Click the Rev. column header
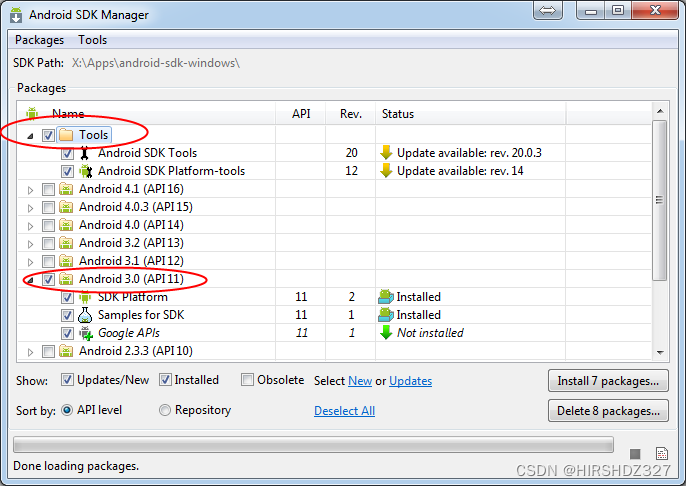 (351, 114)
